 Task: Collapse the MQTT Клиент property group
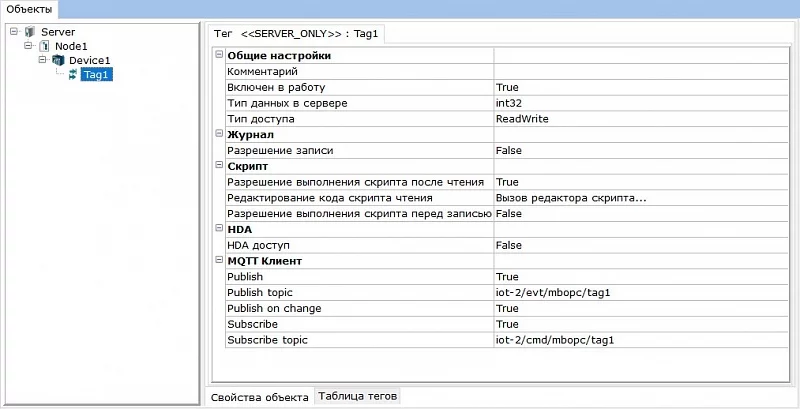(x=219, y=261)
